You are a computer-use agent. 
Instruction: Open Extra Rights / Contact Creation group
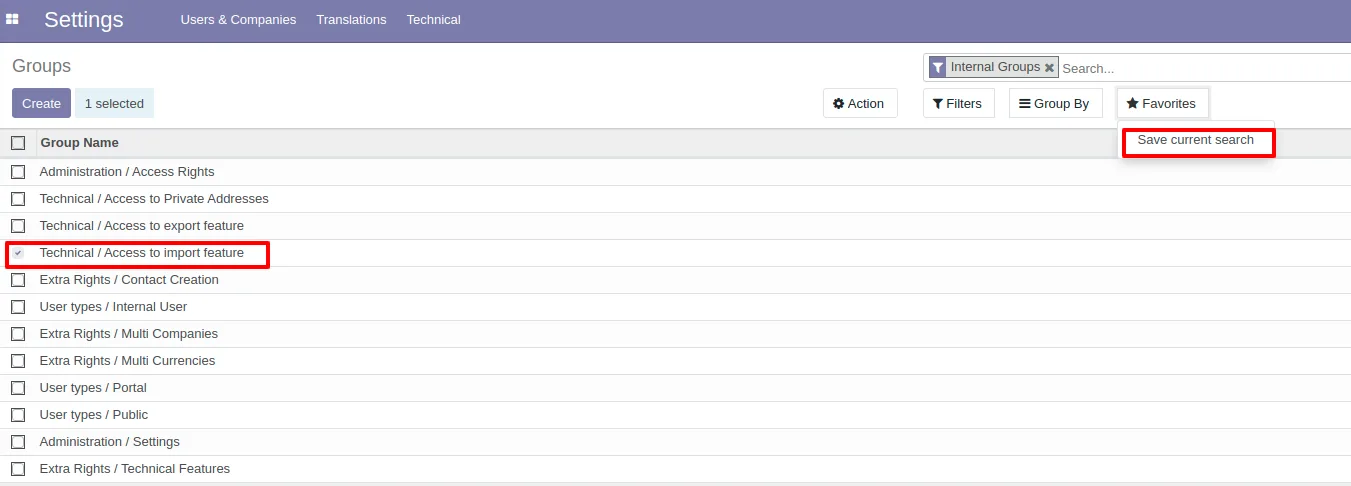129,280
